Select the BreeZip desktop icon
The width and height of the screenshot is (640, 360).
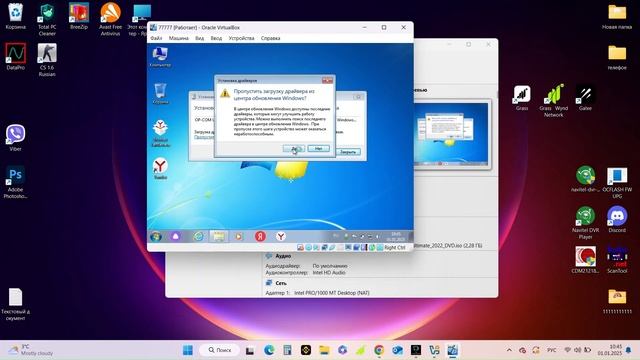pos(79,17)
